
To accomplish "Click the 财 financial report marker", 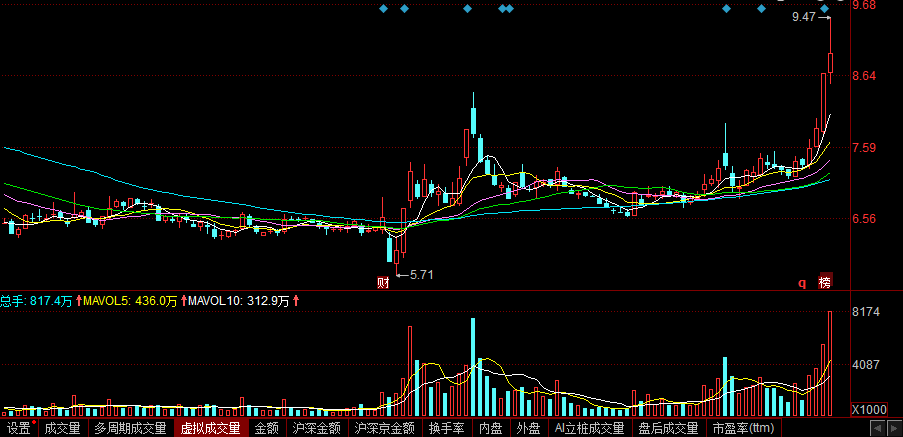I will 383,282.
